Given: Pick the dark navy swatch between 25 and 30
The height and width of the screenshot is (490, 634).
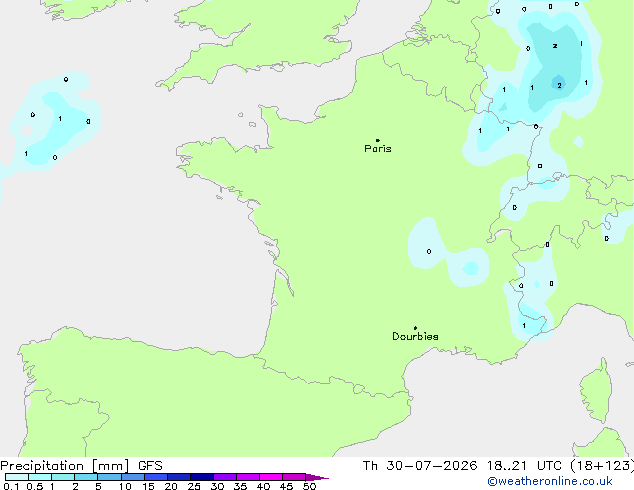Looking at the screenshot, I should (202, 477).
